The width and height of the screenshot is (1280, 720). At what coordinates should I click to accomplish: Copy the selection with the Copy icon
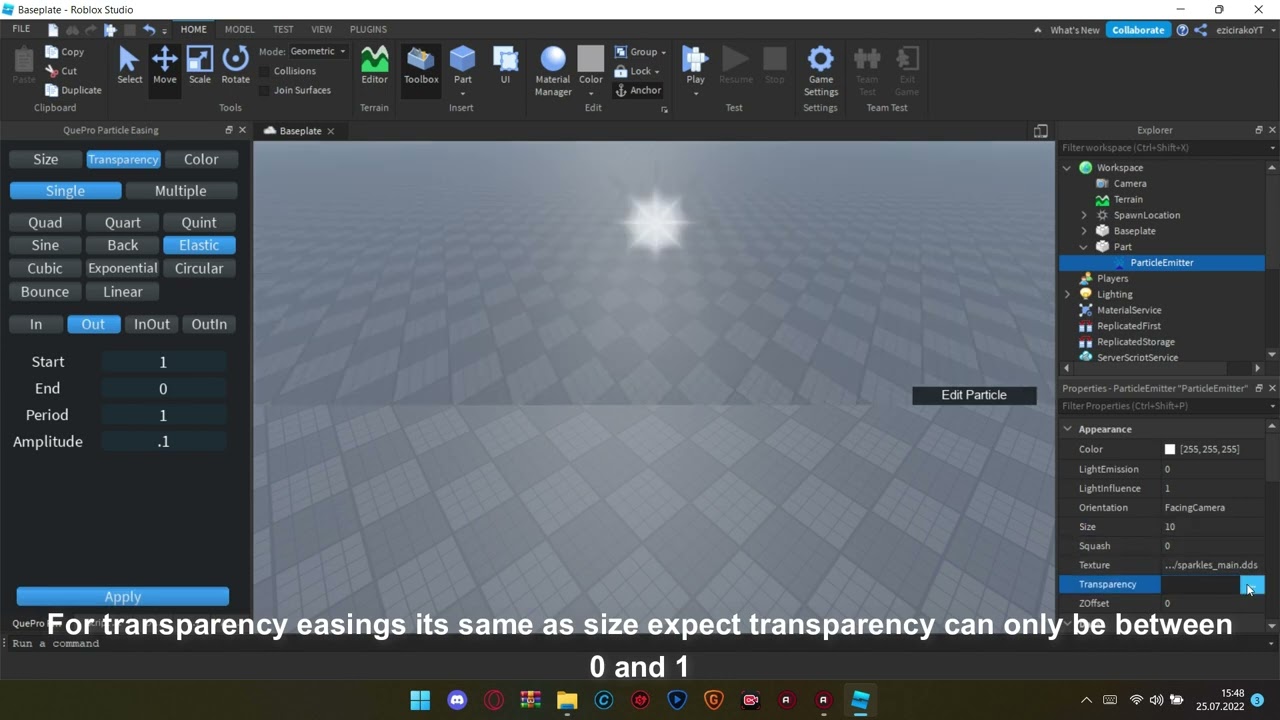click(x=53, y=52)
